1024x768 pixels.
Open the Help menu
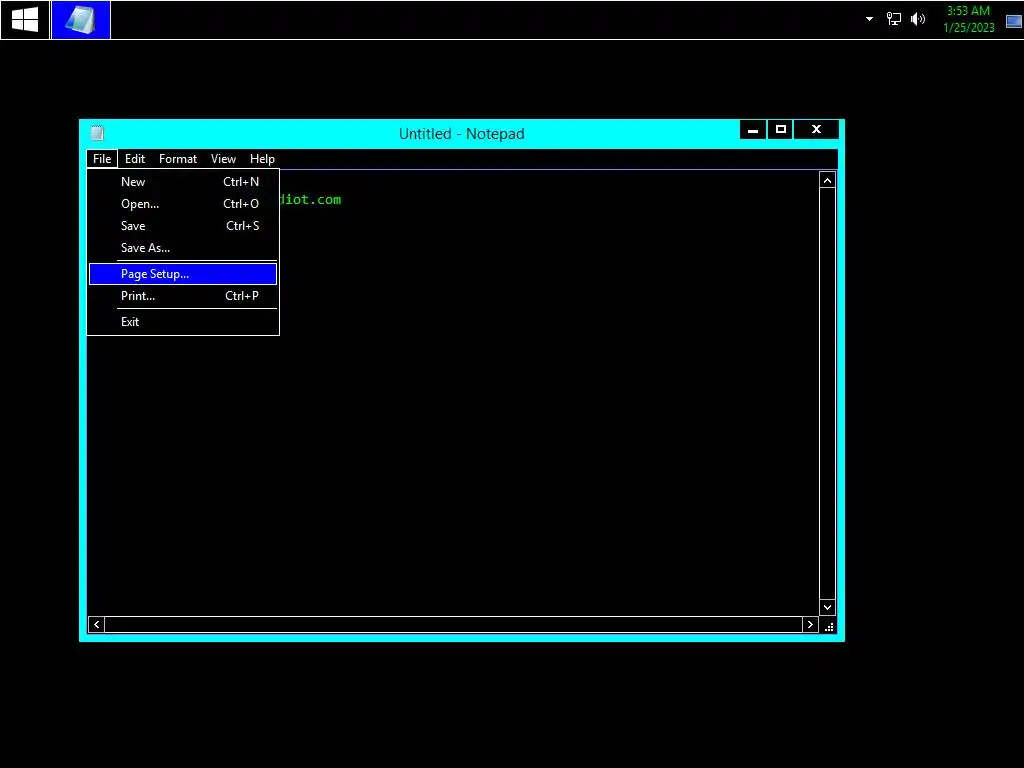pyautogui.click(x=263, y=159)
